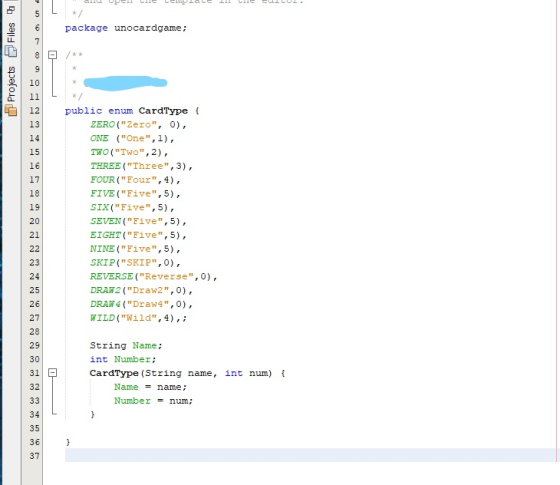Click the DRAW4 enum constant

click(x=106, y=304)
